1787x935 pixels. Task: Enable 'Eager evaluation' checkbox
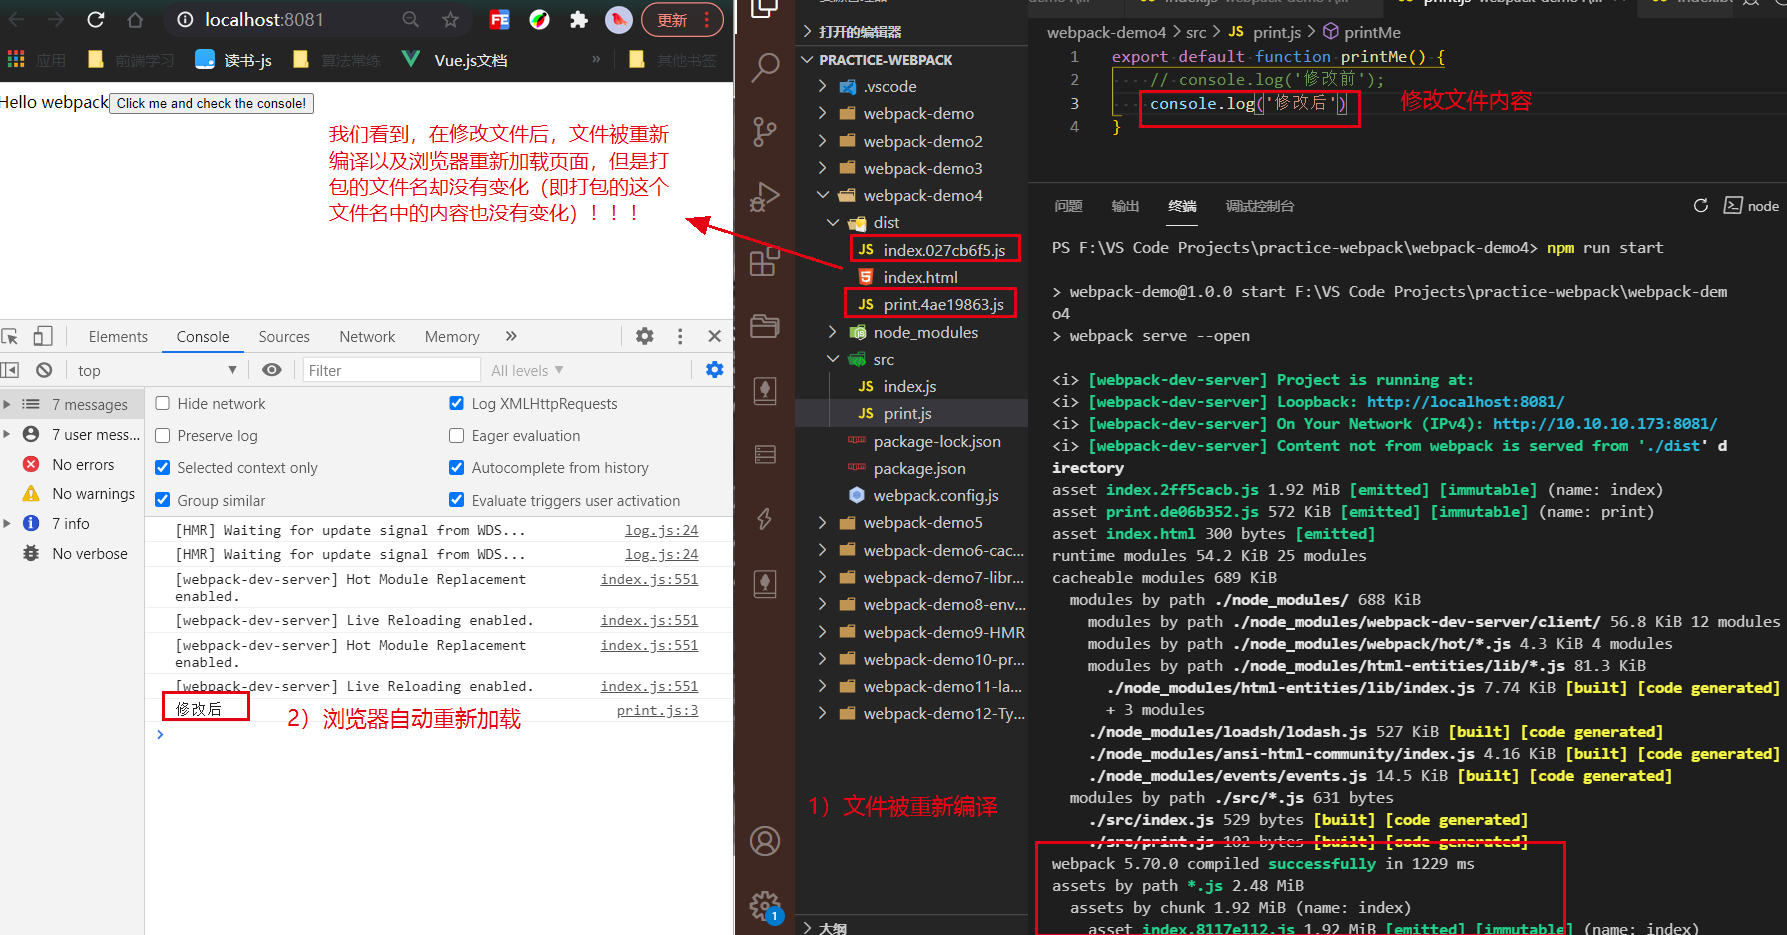click(456, 435)
